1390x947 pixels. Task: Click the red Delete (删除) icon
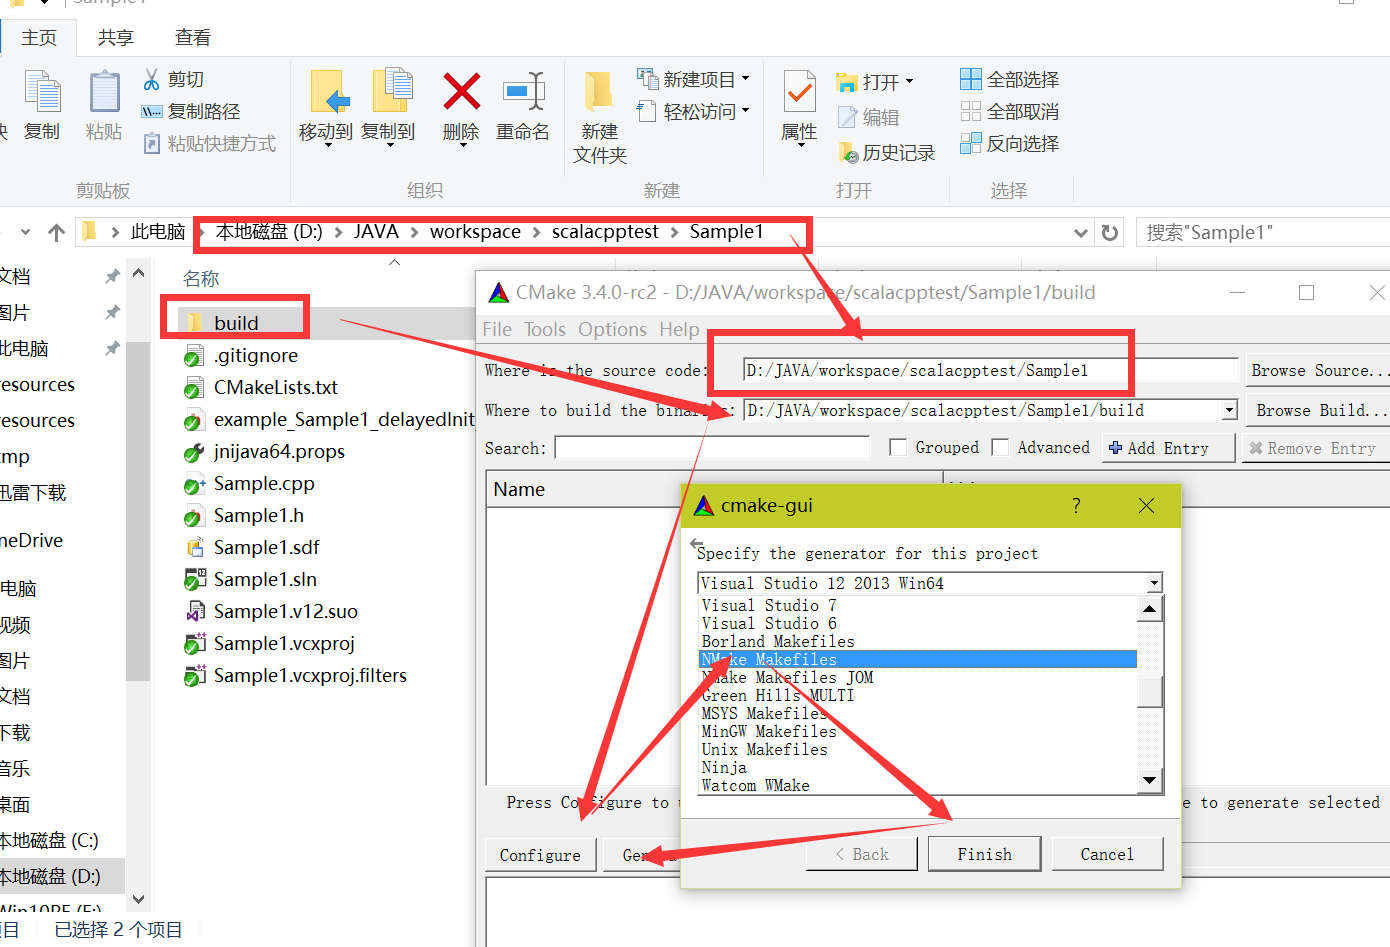461,92
